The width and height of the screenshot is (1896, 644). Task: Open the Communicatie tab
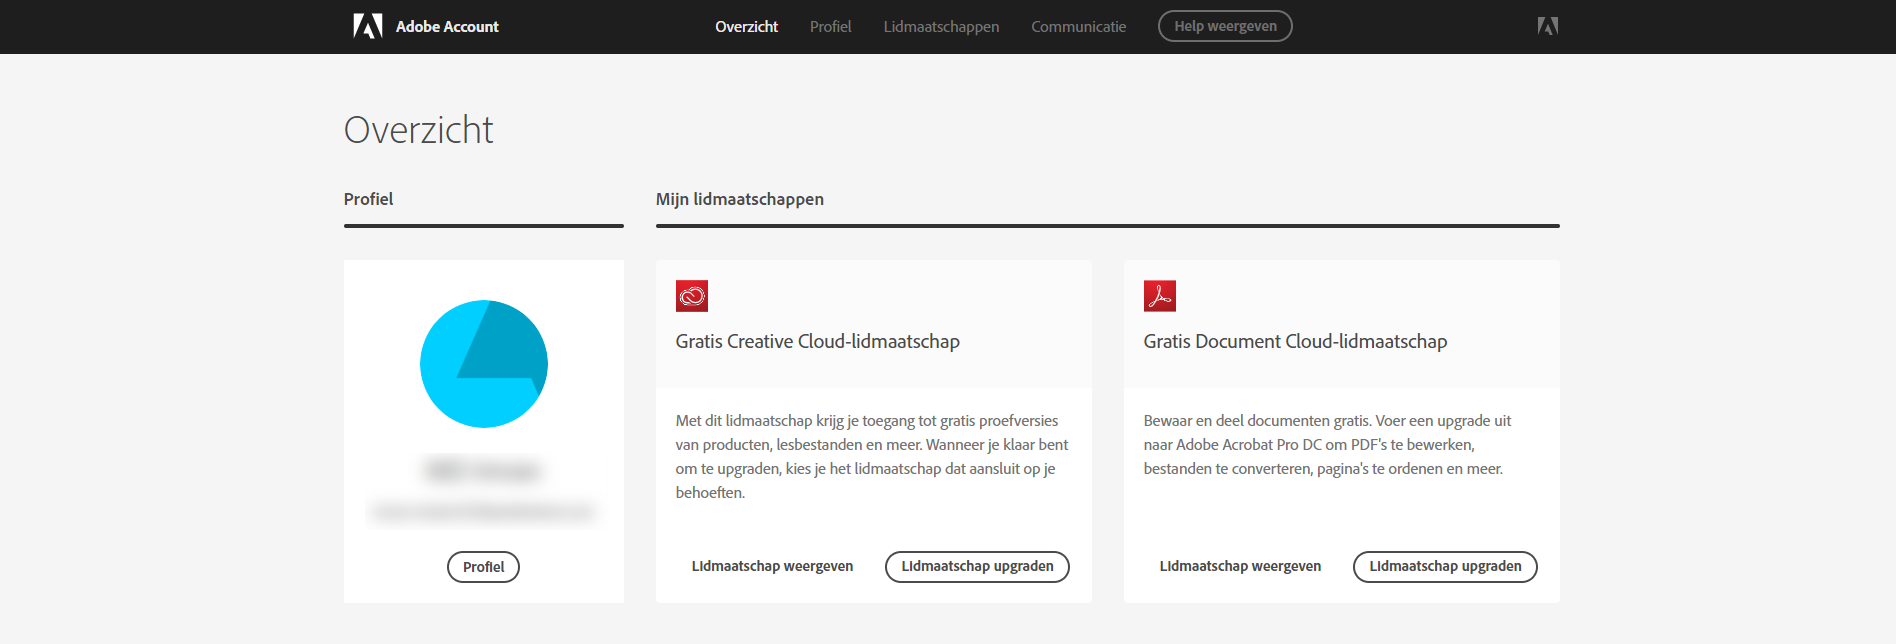tap(1078, 27)
